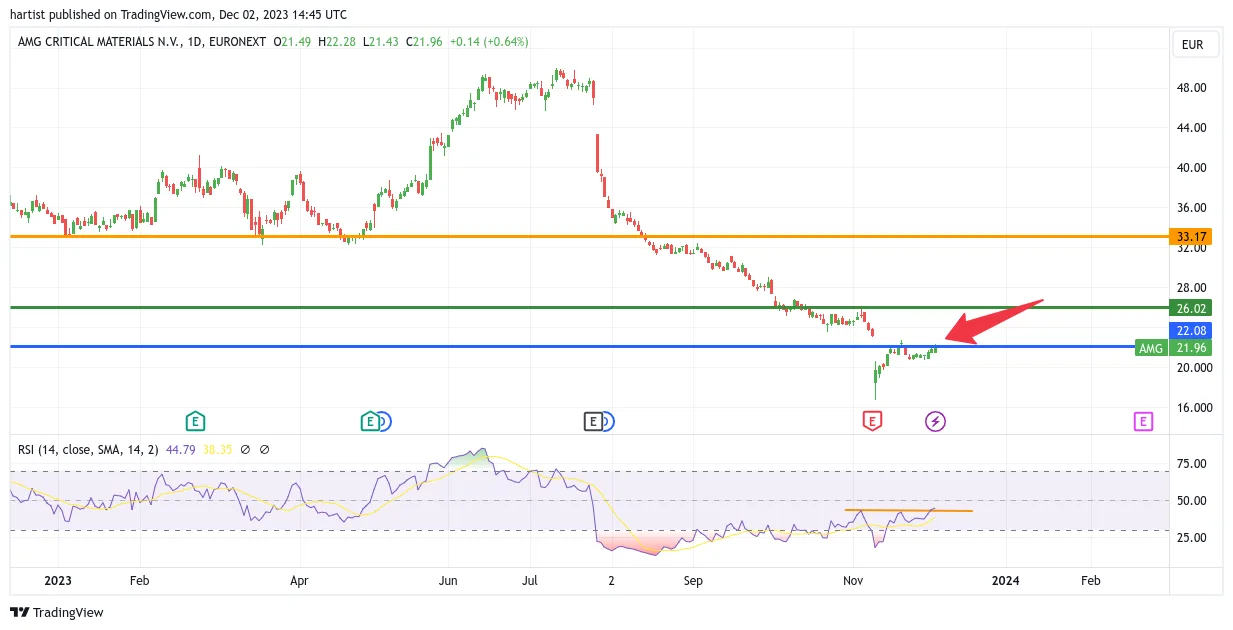Click the green earnings marker near February
The height and width of the screenshot is (630, 1233).
click(x=196, y=421)
